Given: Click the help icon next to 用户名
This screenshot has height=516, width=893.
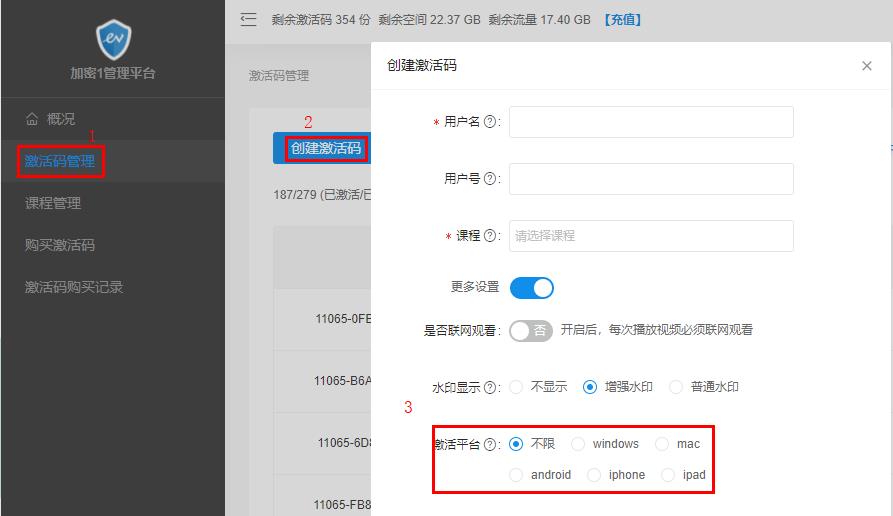Looking at the screenshot, I should point(490,122).
